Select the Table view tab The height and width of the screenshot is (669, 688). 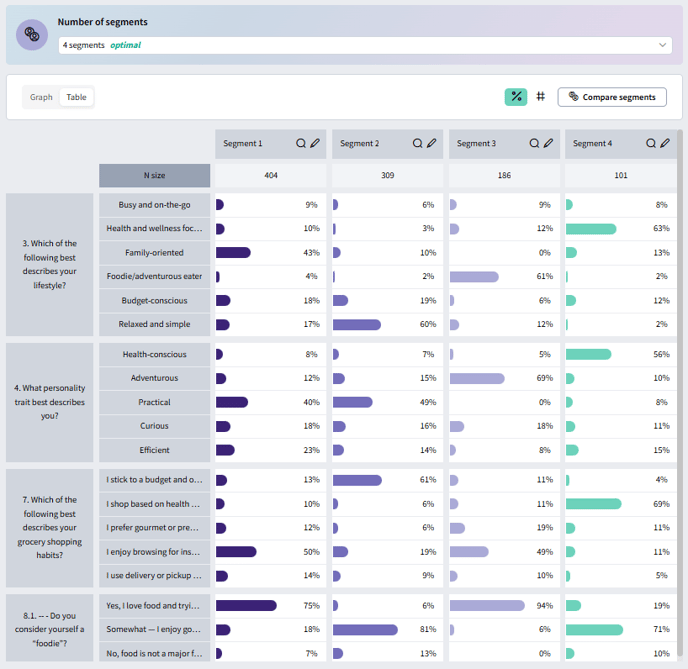tap(77, 97)
